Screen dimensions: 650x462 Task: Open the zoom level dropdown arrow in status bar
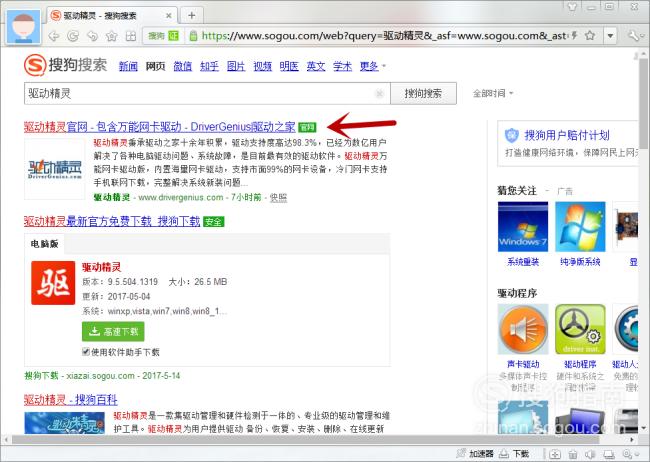pos(636,455)
